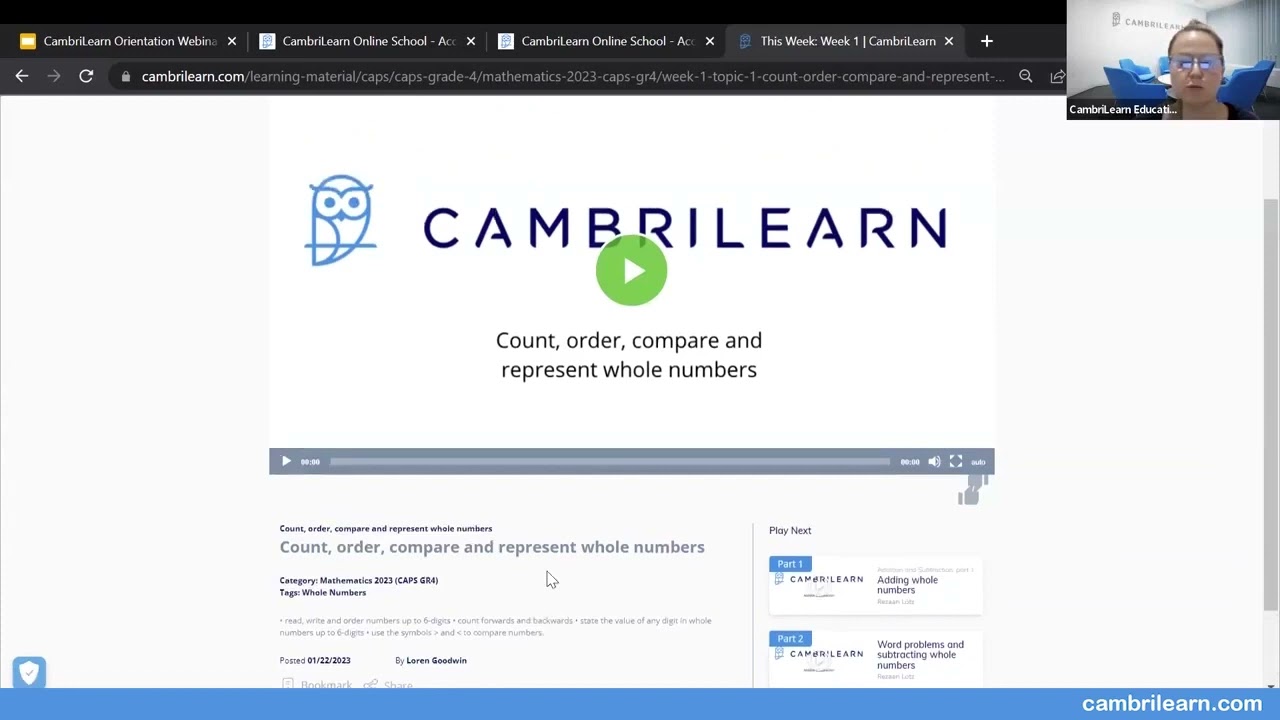Open the auto quality setting in the player
This screenshot has width=1280, height=720.
pyautogui.click(x=978, y=462)
